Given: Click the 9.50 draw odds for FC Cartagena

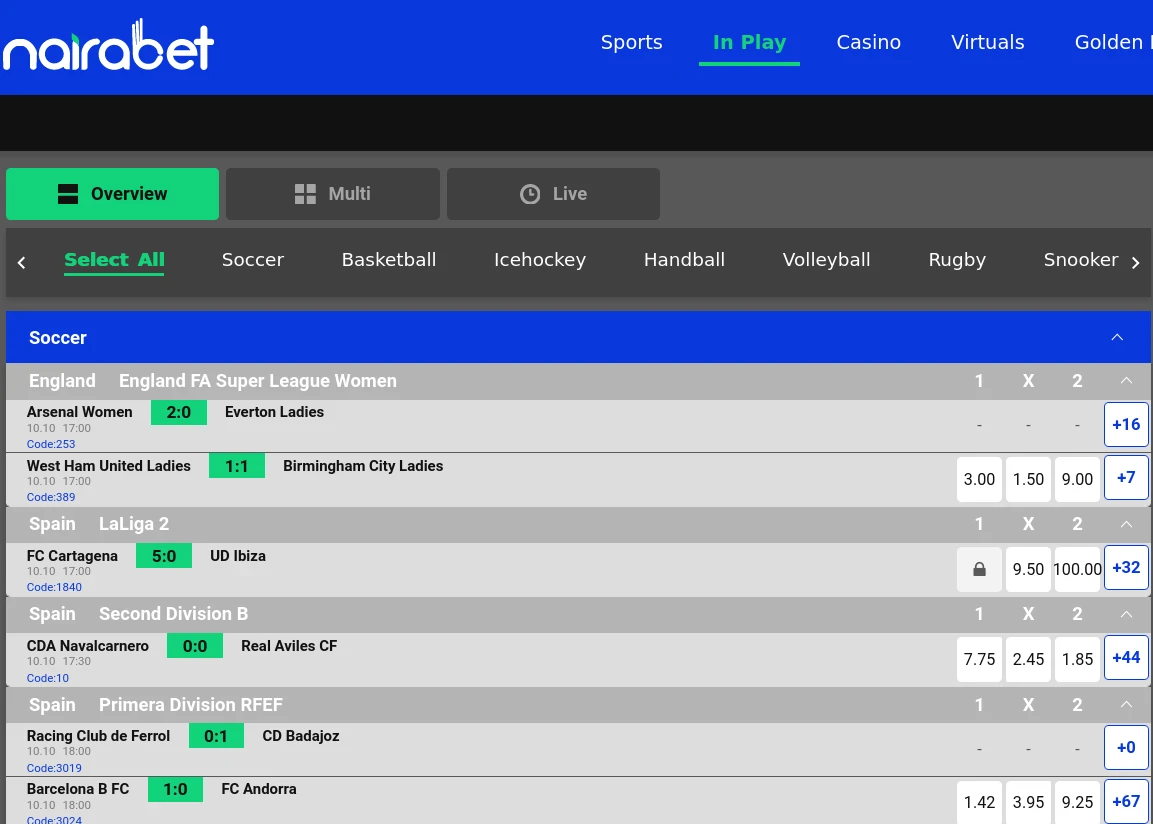Looking at the screenshot, I should pyautogui.click(x=1028, y=569).
